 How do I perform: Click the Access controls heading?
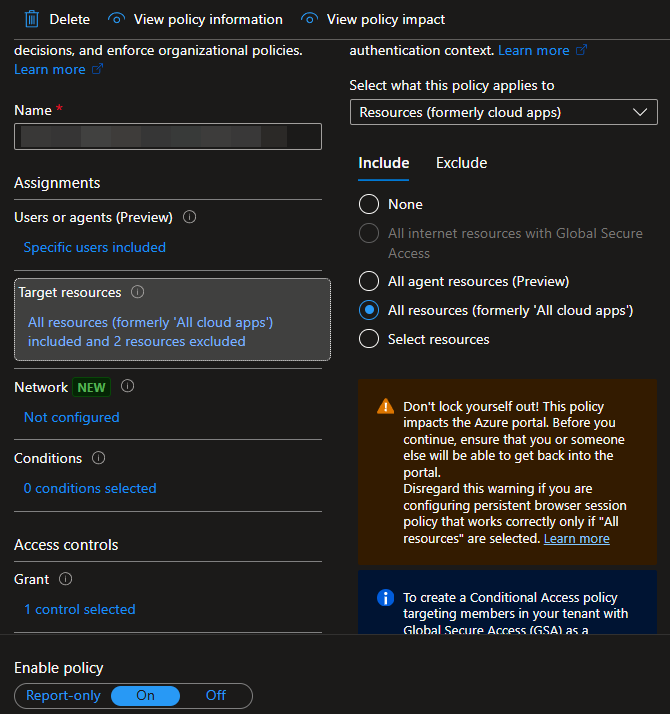[x=66, y=545]
